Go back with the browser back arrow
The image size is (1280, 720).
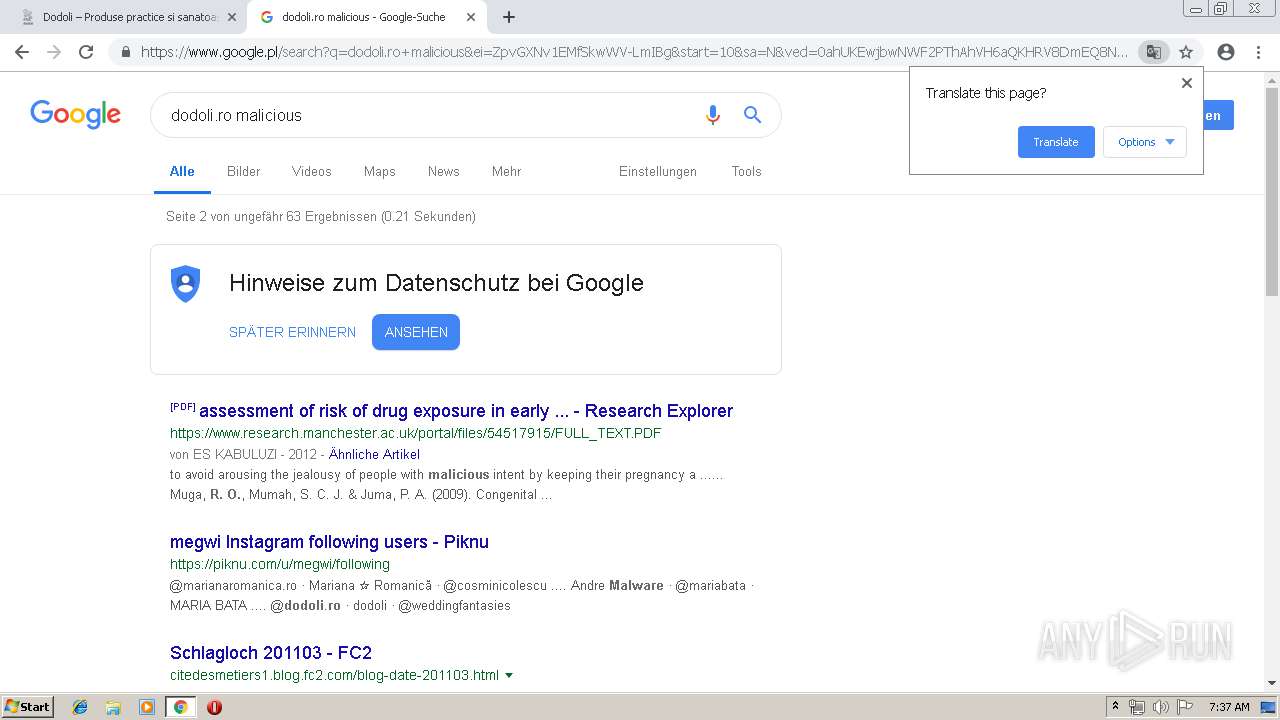coord(22,52)
